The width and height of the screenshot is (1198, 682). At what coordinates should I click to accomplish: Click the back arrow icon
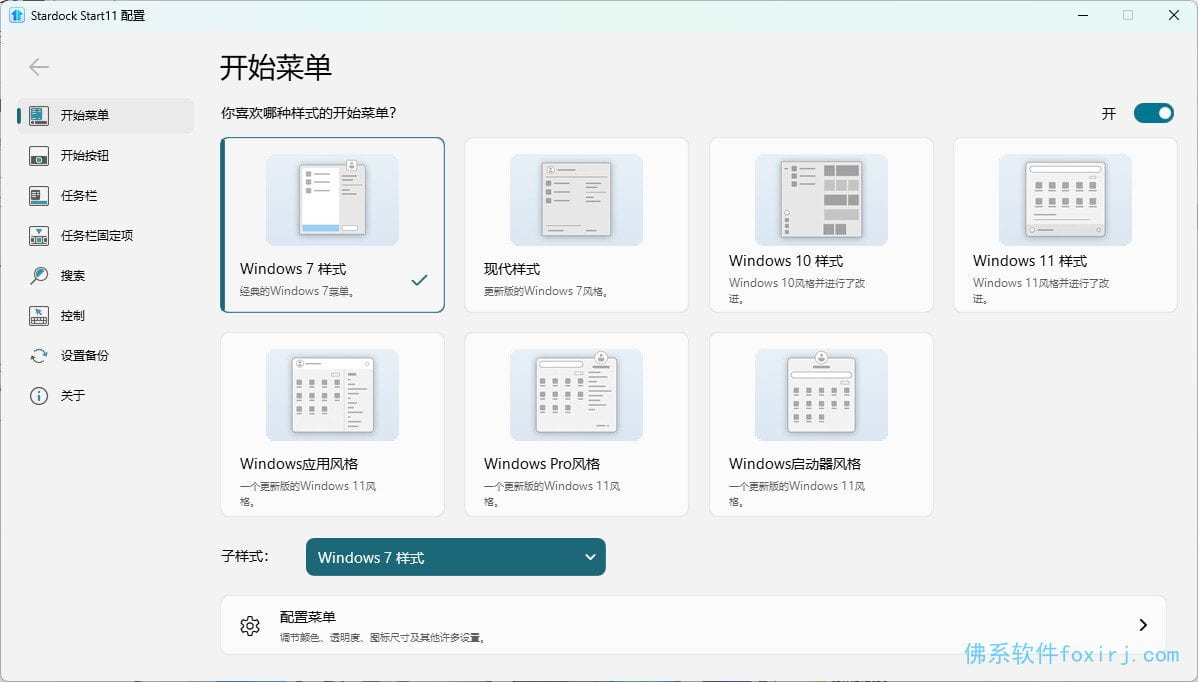coord(39,67)
